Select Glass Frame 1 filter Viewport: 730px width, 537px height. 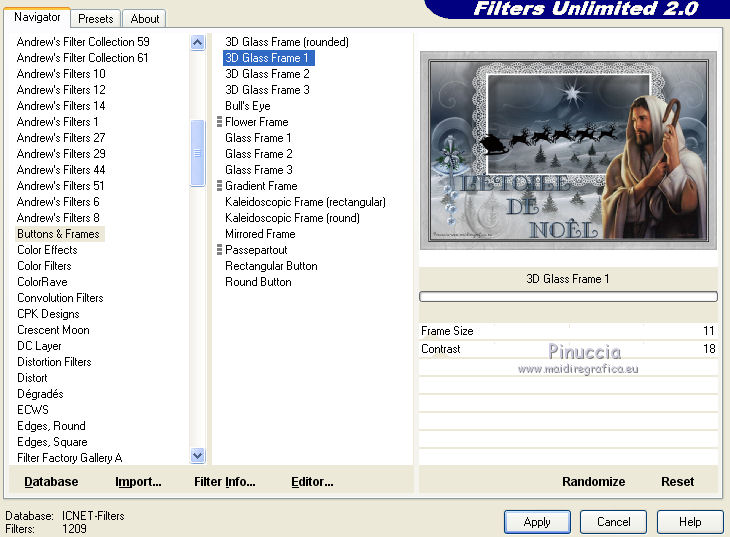coord(258,138)
